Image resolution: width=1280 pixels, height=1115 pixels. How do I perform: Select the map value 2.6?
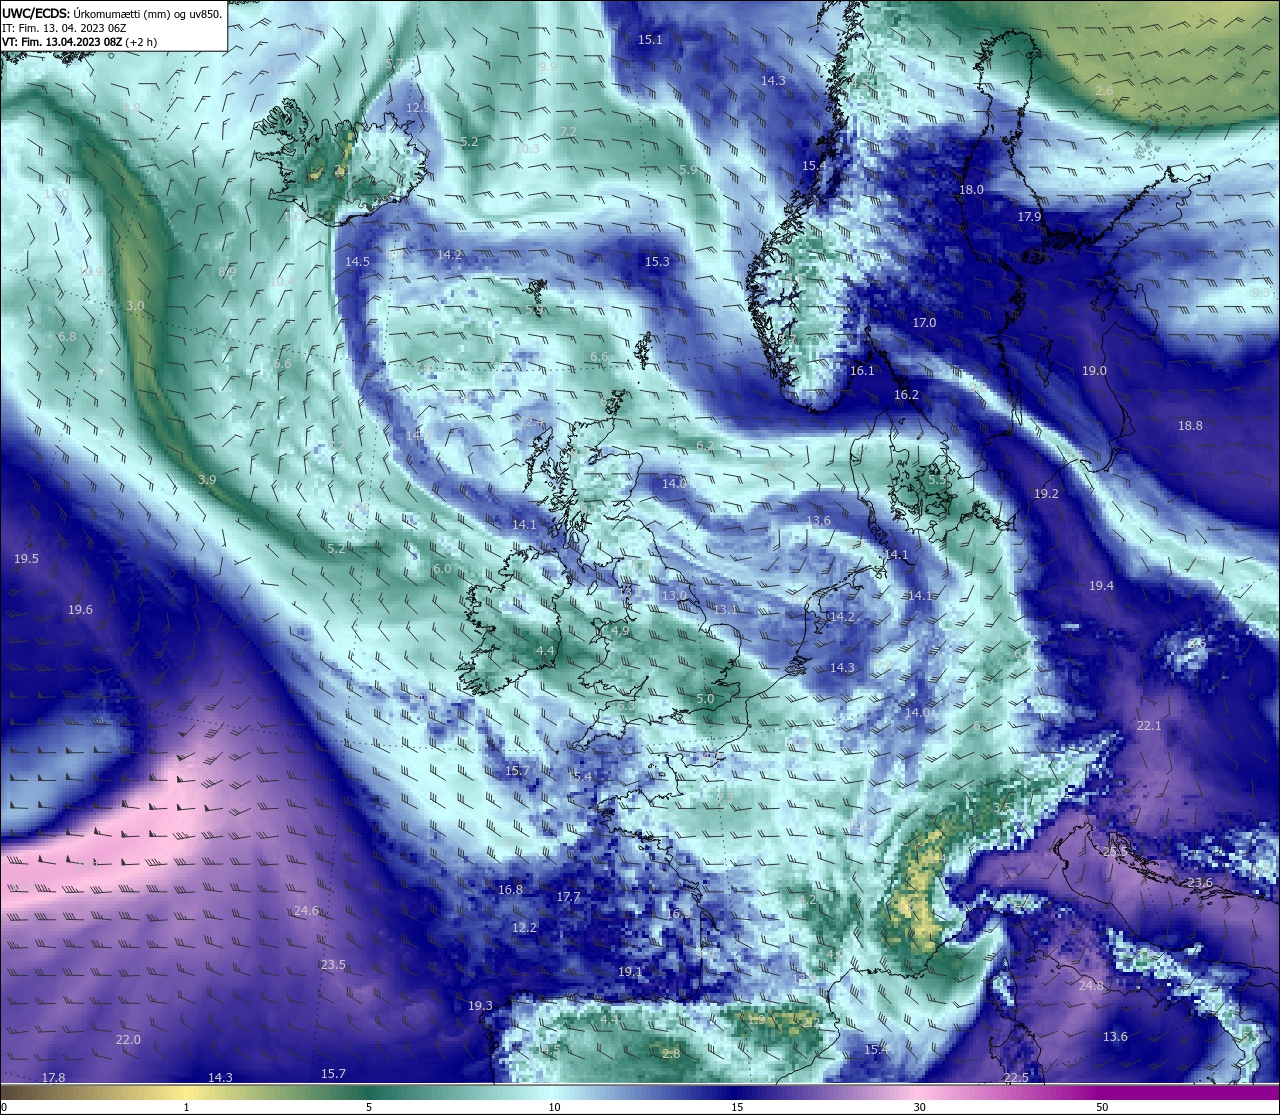tap(1104, 90)
